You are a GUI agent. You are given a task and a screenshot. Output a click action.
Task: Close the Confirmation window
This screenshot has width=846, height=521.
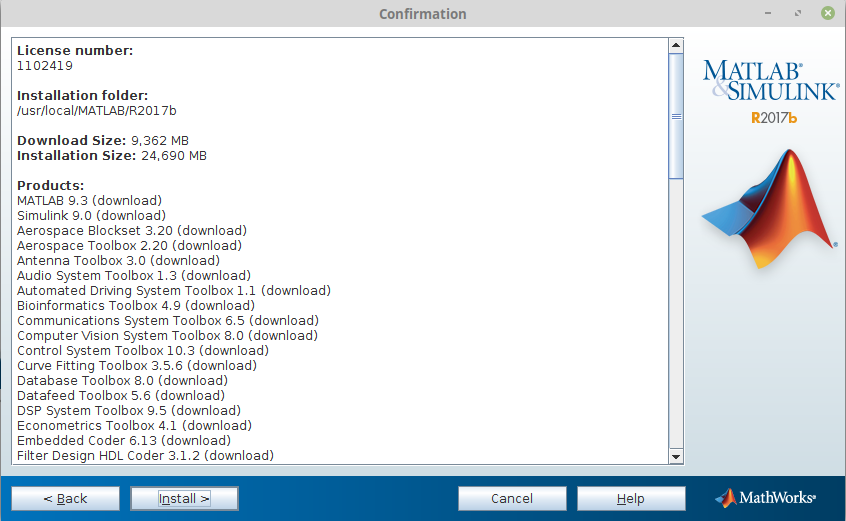tap(827, 14)
